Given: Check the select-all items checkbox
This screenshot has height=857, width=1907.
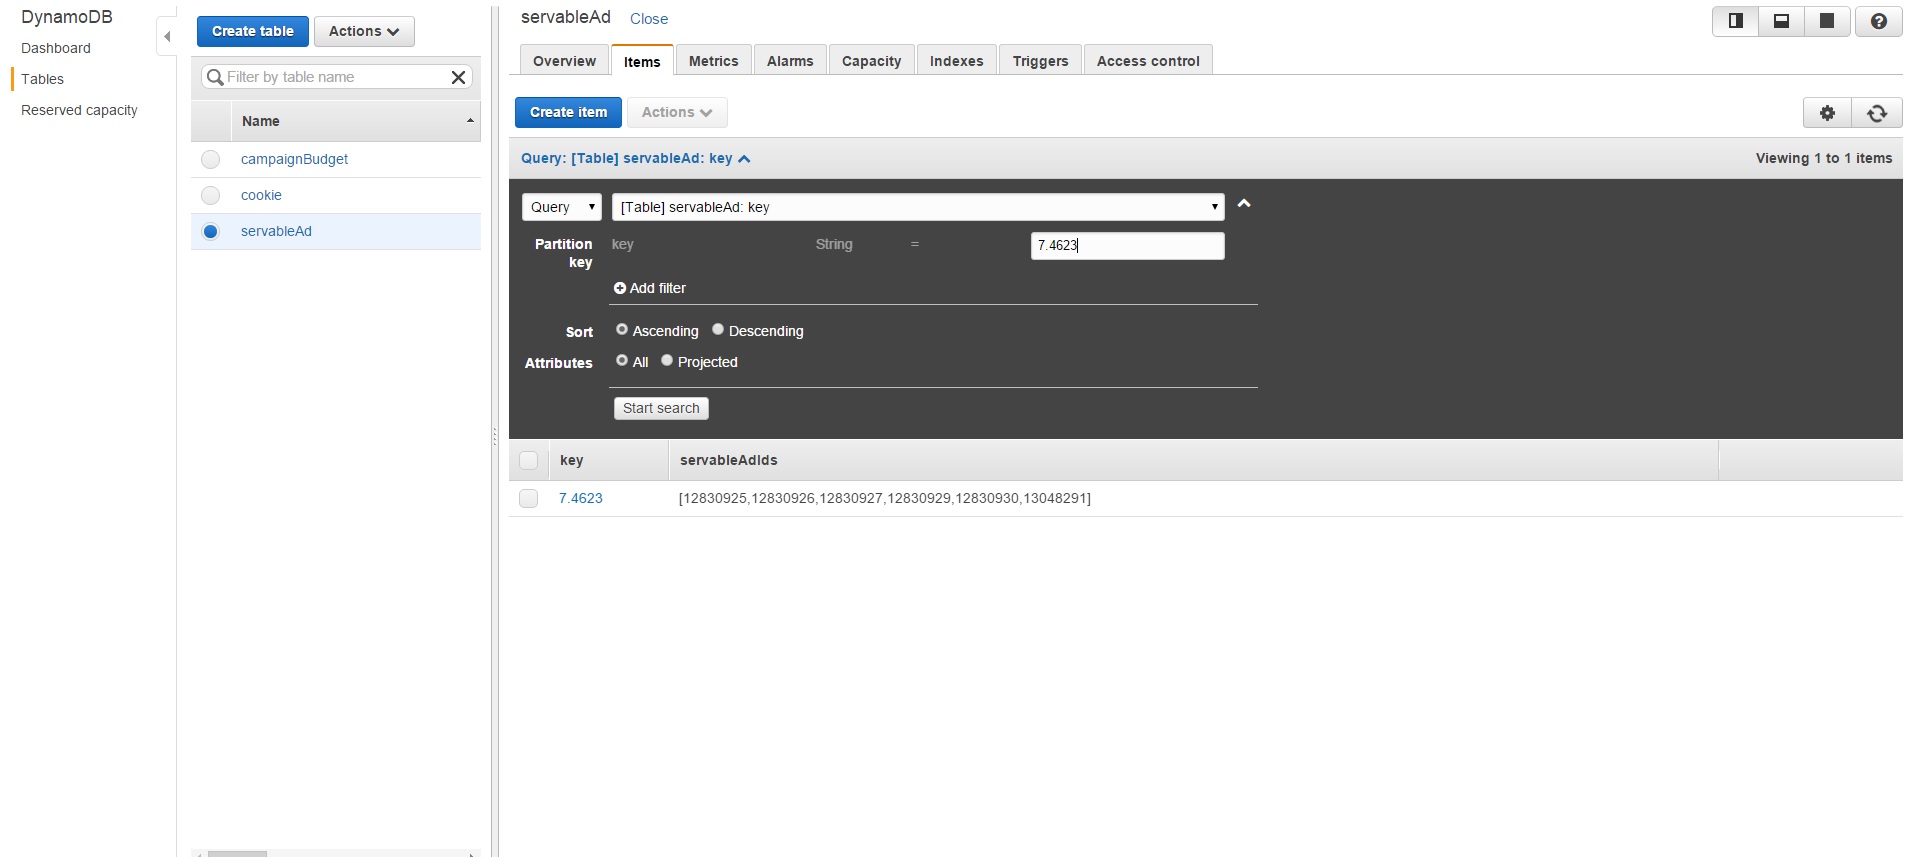Looking at the screenshot, I should 529,460.
